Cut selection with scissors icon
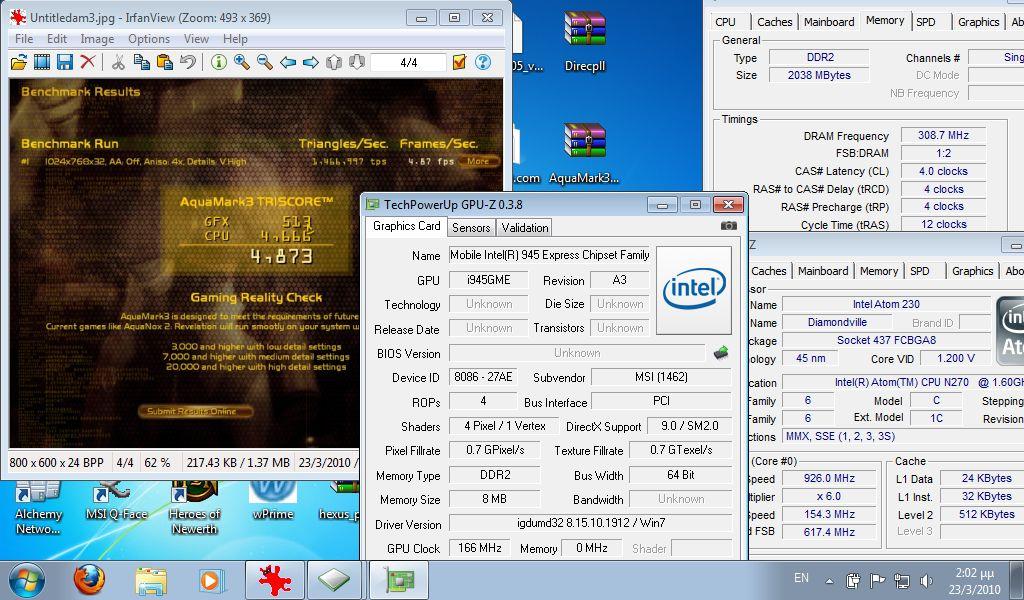The width and height of the screenshot is (1024, 600). 118,62
